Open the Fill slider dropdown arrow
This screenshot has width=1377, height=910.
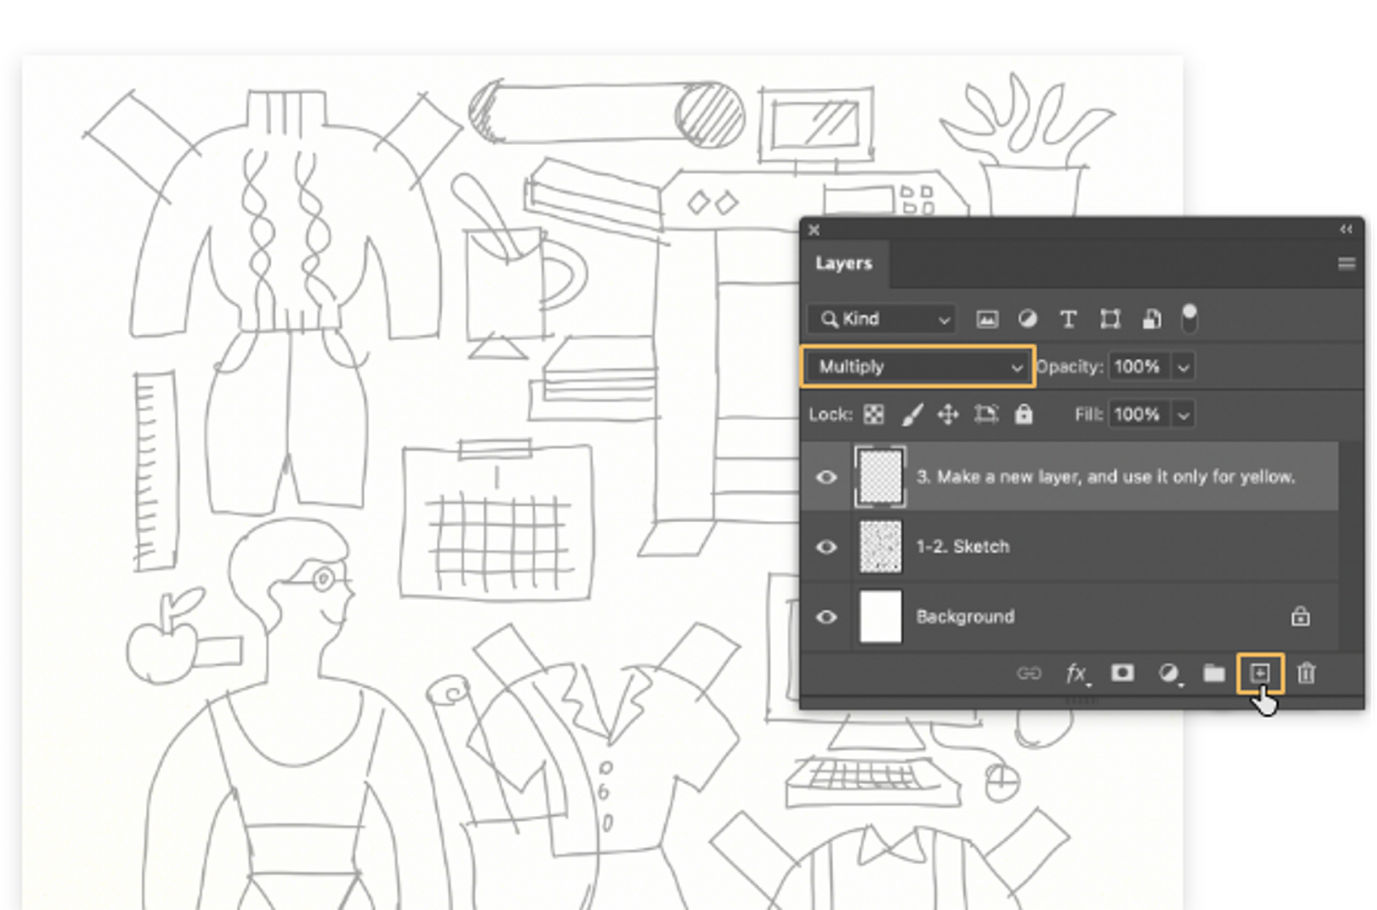point(1184,414)
